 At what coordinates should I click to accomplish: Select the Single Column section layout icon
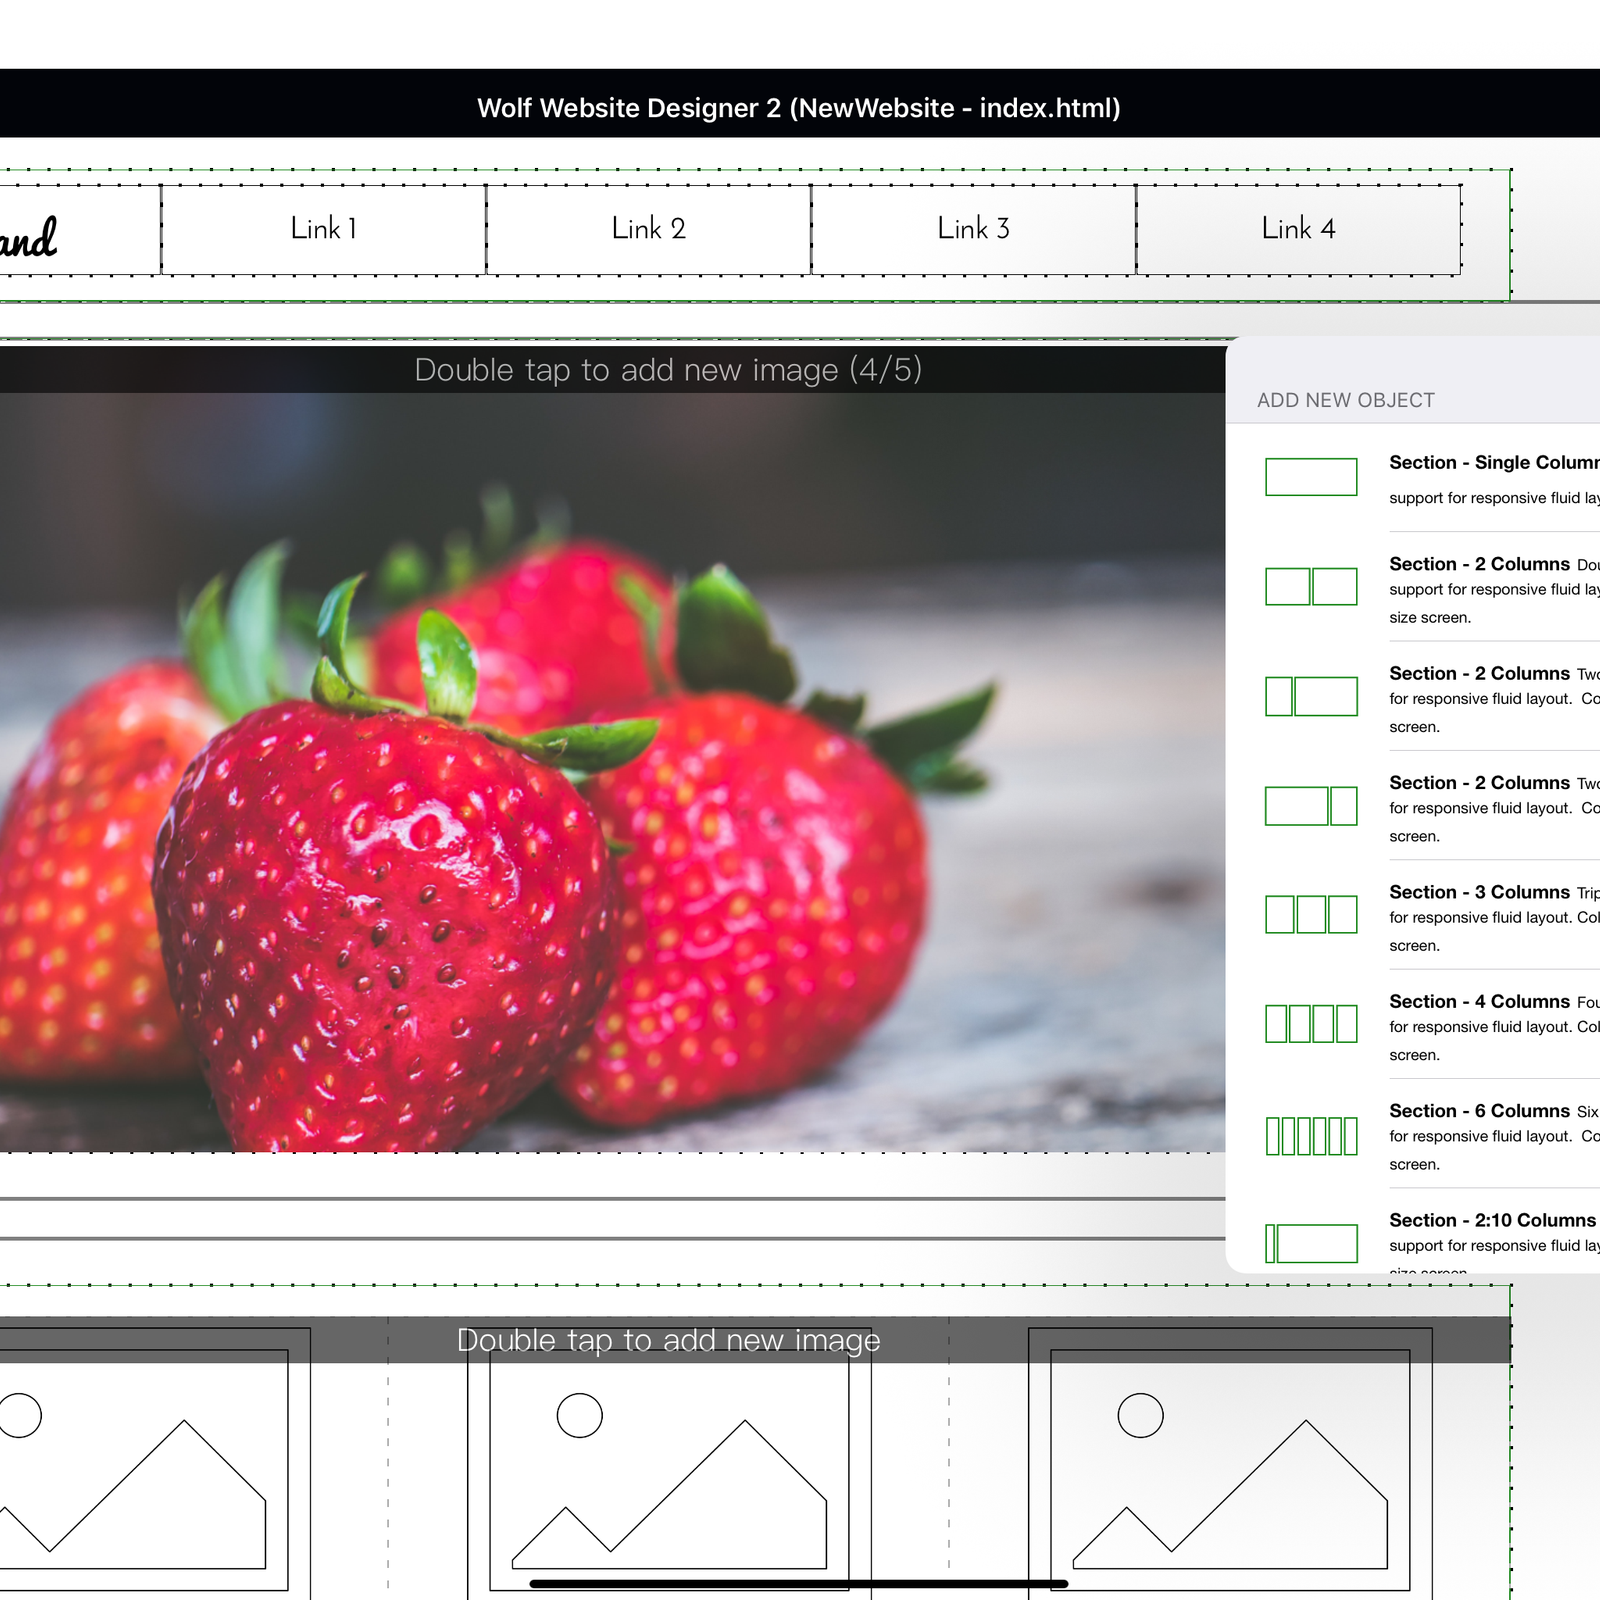[x=1311, y=477]
